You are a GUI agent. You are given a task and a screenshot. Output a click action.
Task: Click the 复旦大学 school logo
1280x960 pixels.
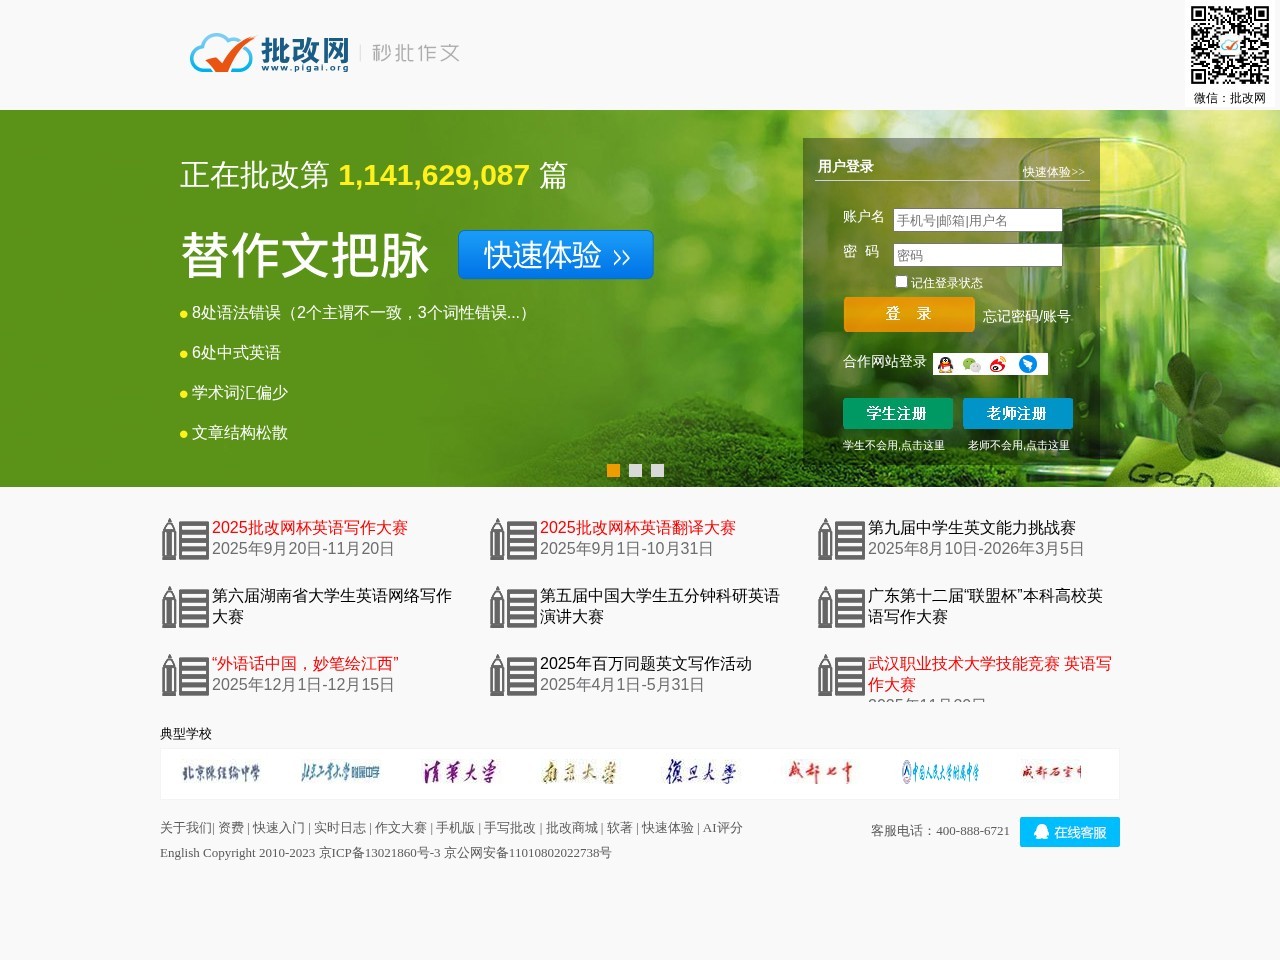click(x=699, y=772)
